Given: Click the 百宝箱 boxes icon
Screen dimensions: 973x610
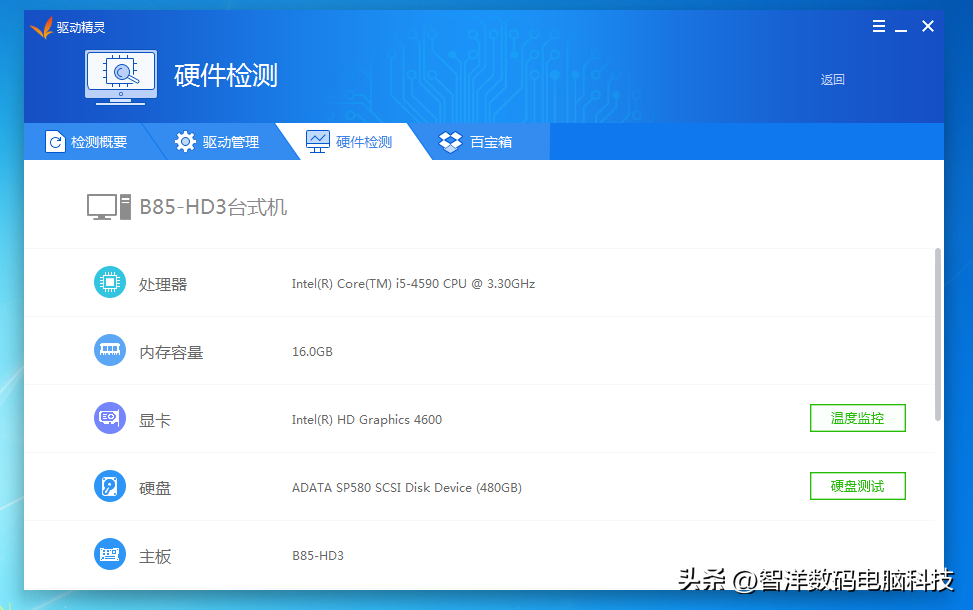Looking at the screenshot, I should point(451,142).
